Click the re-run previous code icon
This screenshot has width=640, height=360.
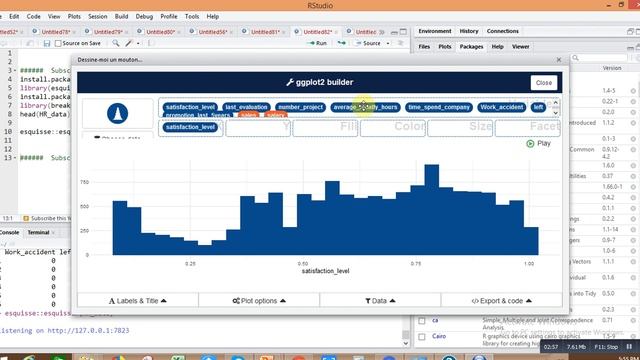tap(341, 43)
